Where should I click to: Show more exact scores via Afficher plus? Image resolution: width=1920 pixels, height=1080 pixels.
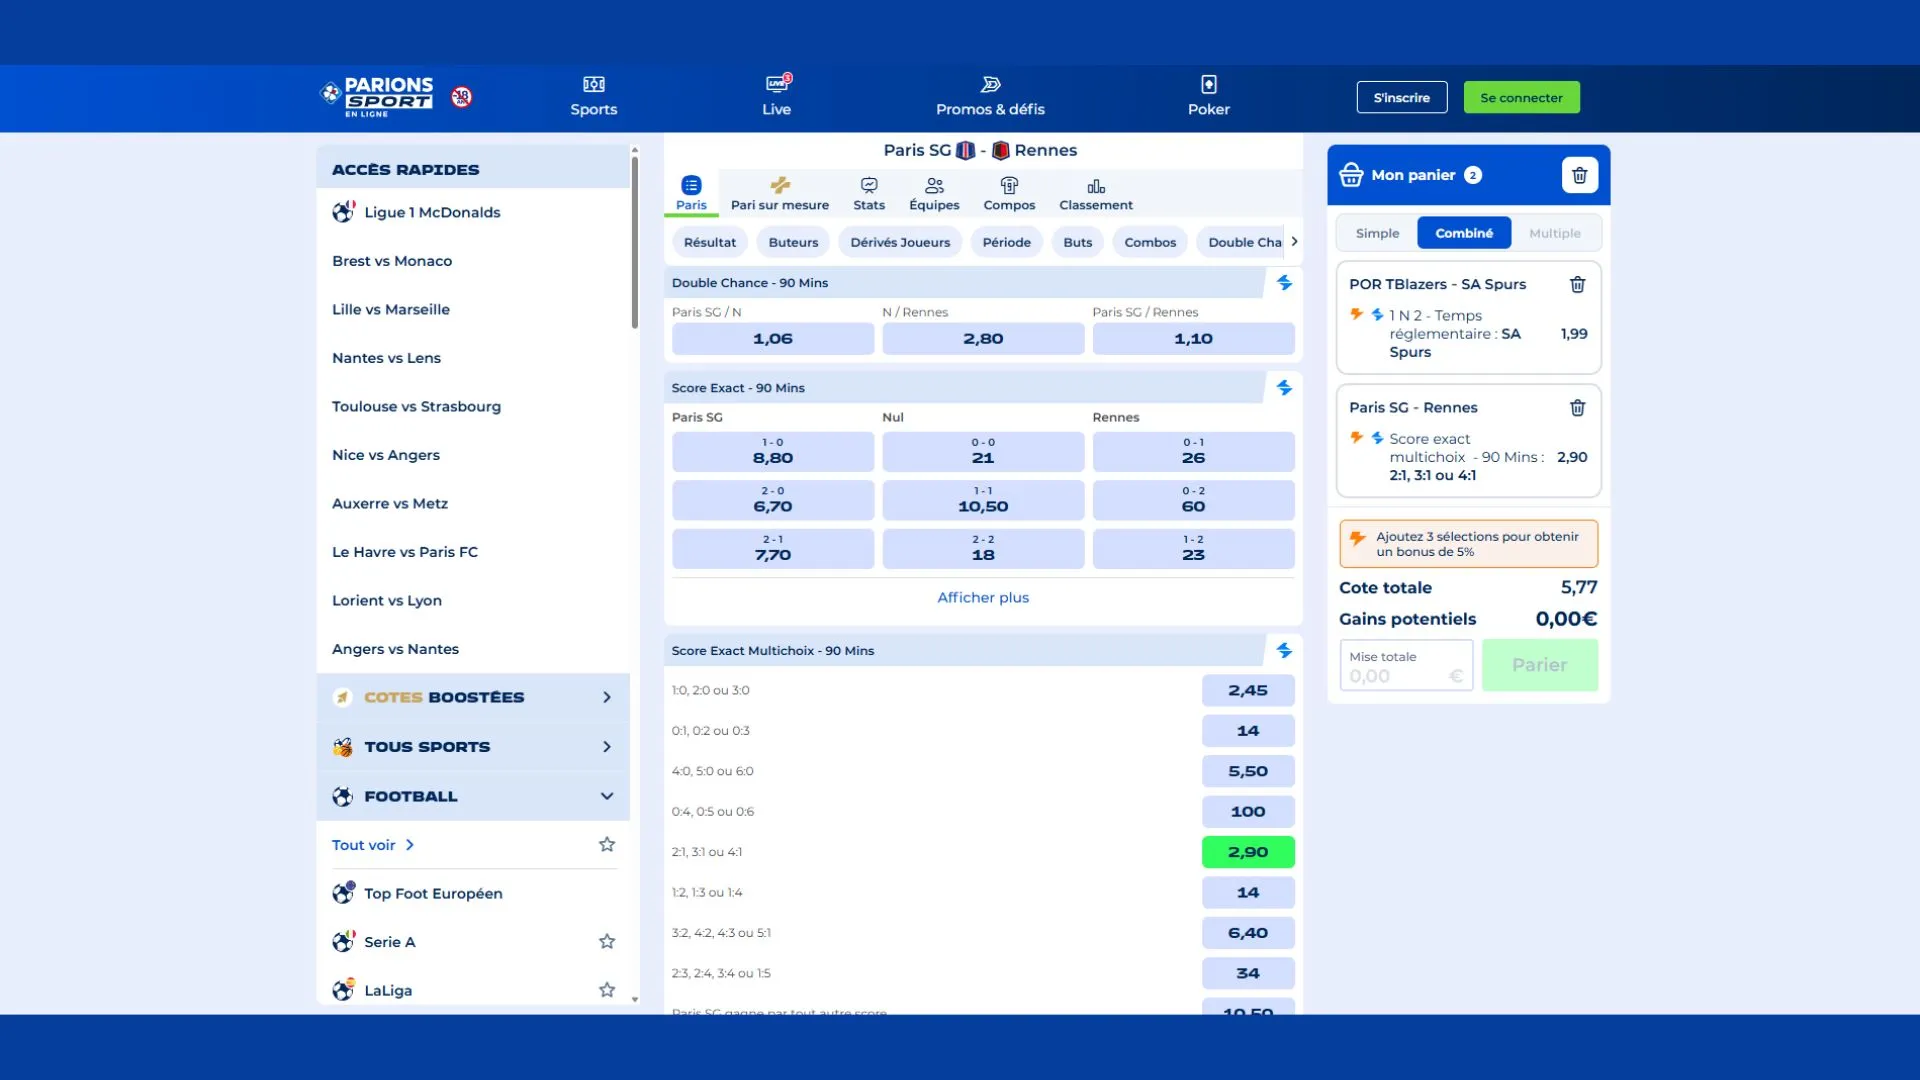tap(982, 597)
